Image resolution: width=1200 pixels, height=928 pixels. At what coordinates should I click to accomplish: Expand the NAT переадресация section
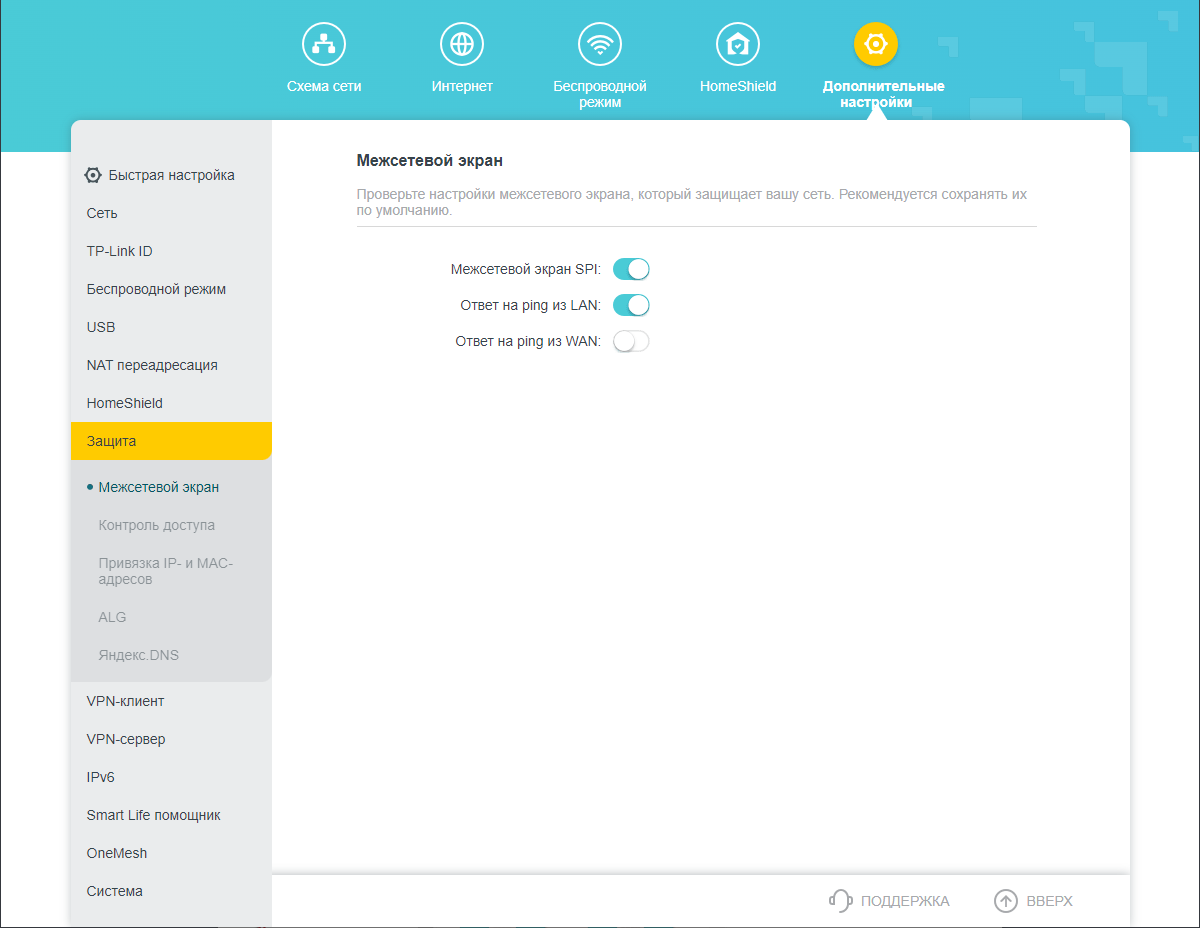click(171, 365)
